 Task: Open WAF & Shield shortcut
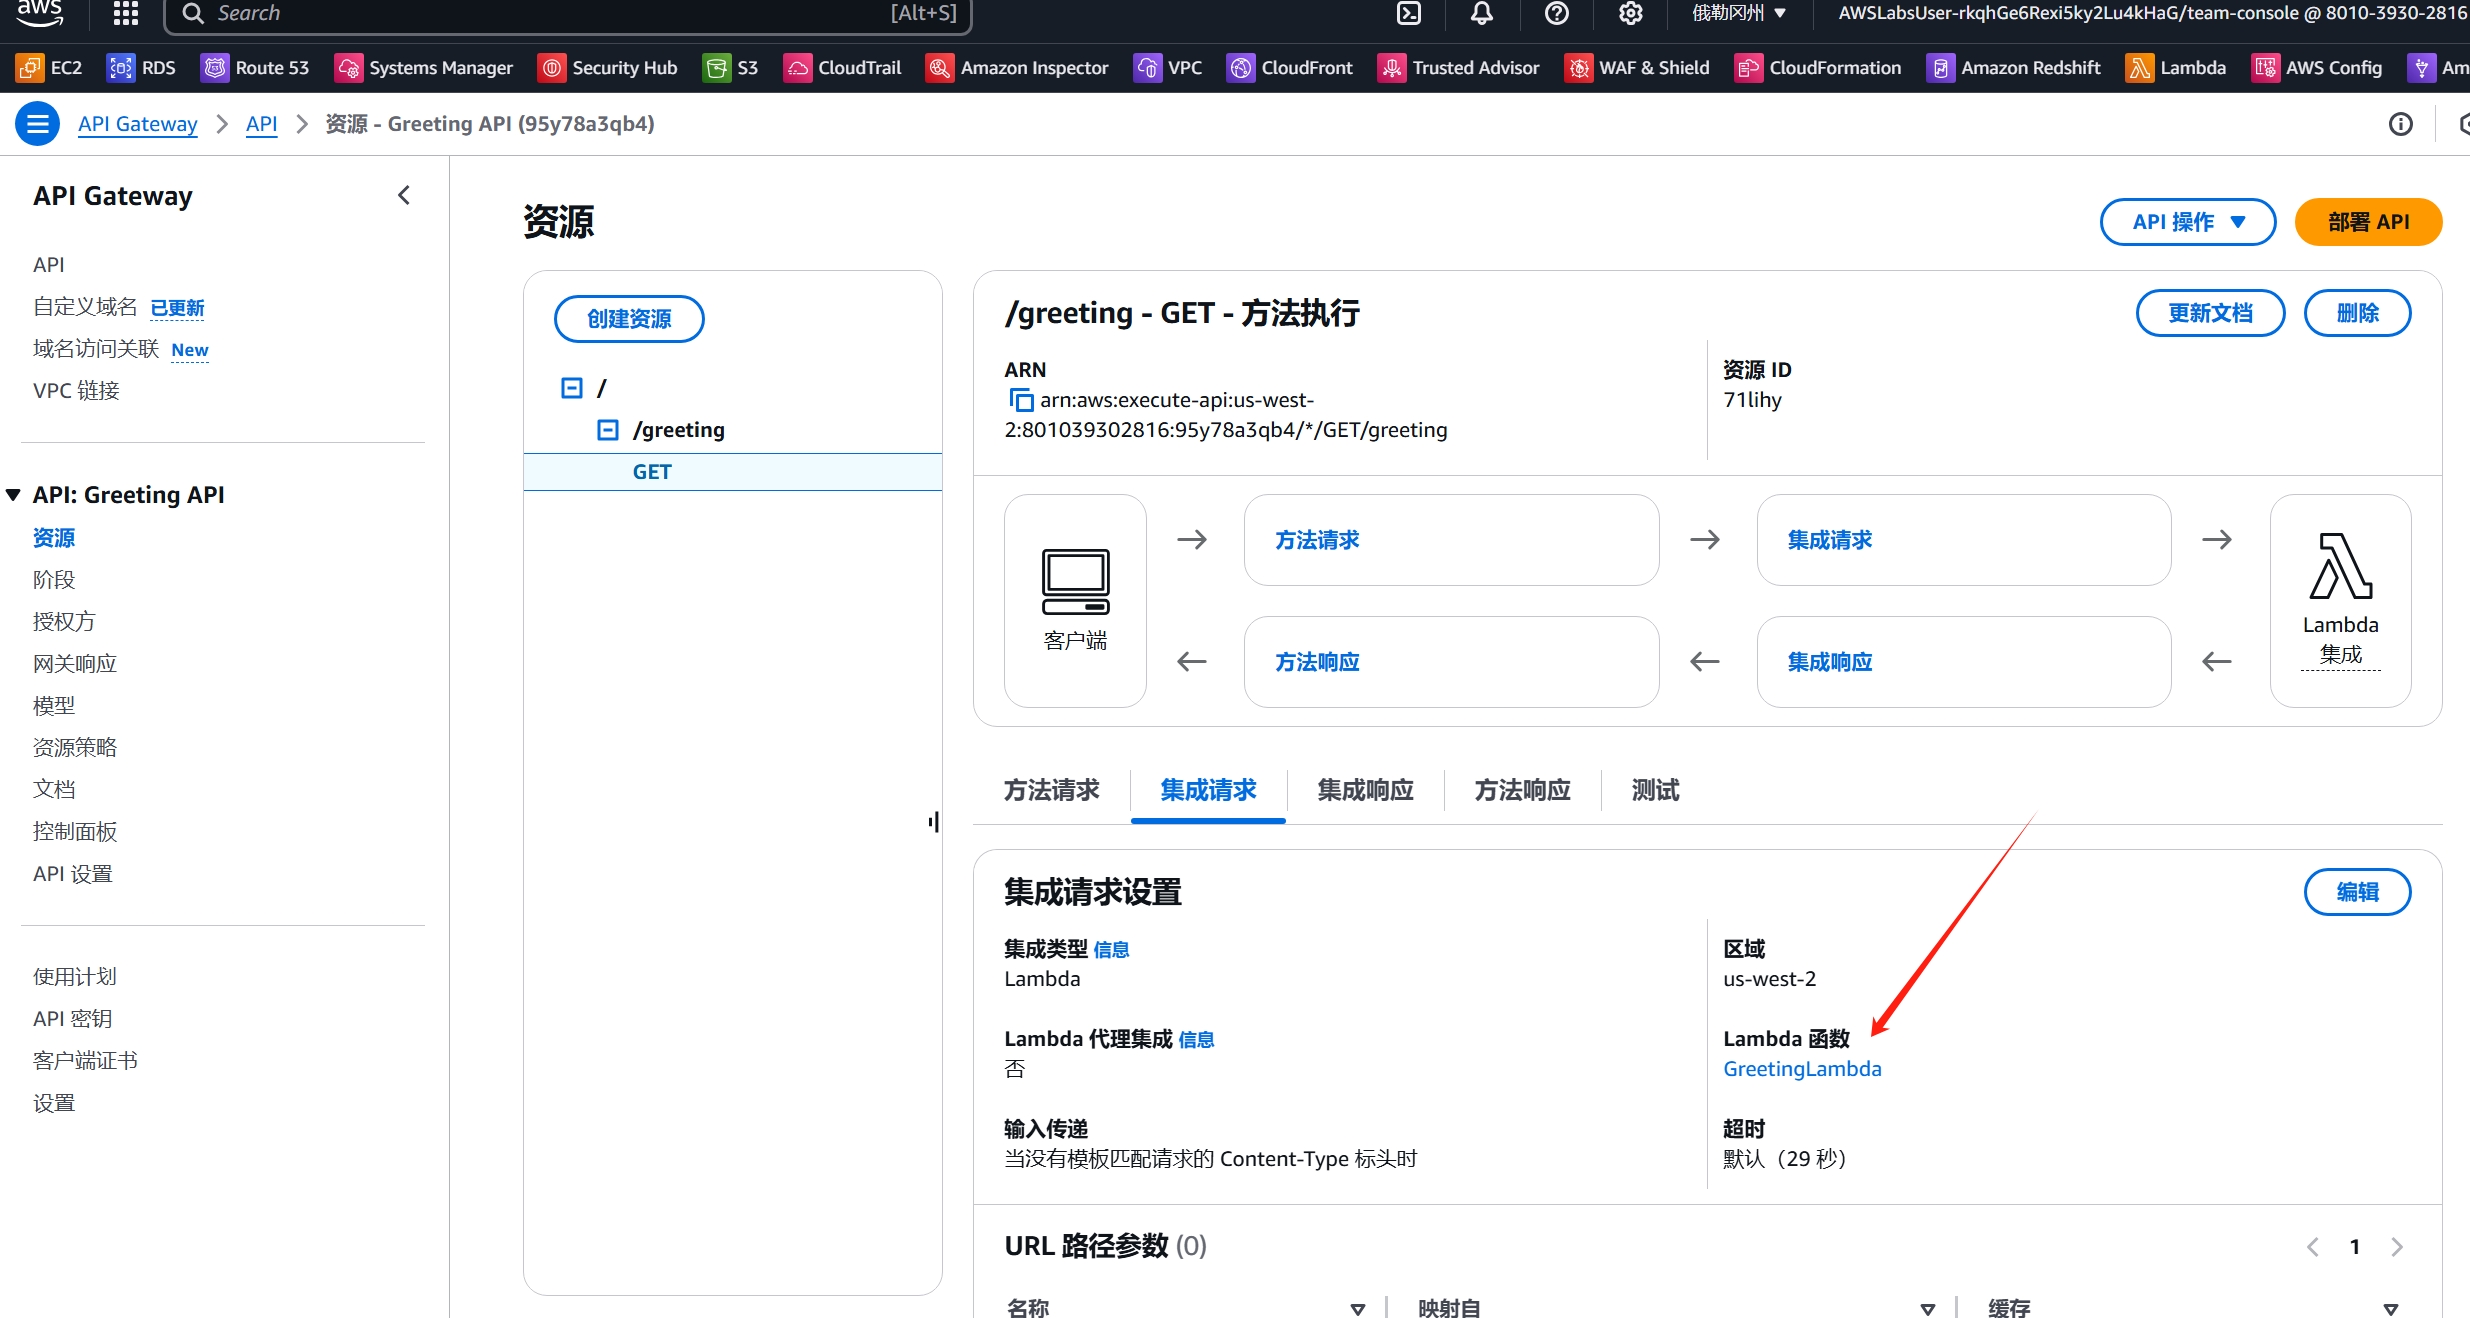[1638, 67]
